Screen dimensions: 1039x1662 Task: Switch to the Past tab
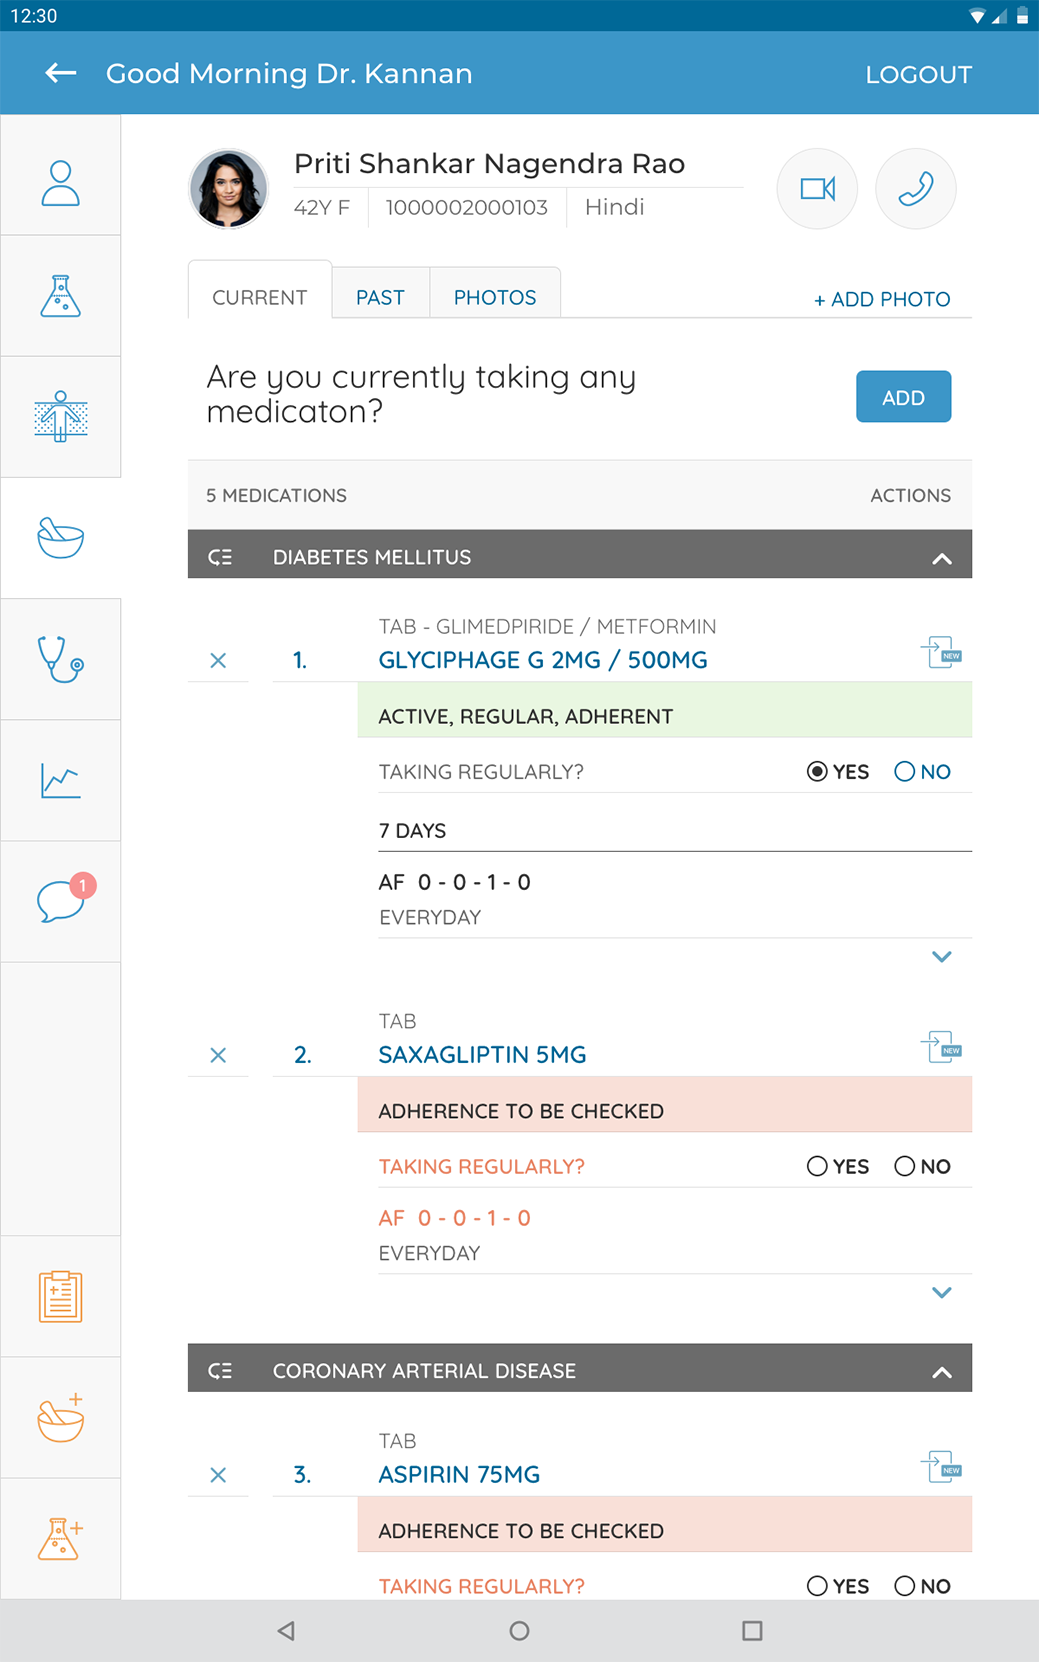(380, 298)
